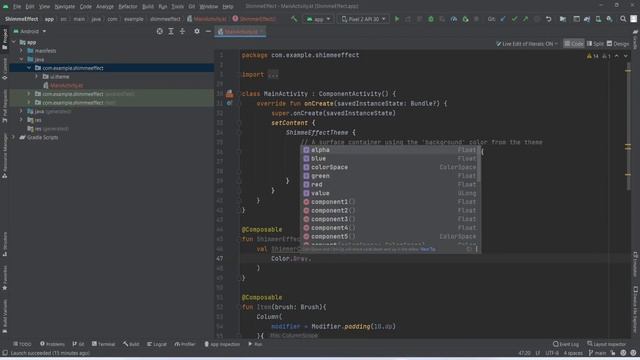Open the app run configuration dropdown

(318, 19)
